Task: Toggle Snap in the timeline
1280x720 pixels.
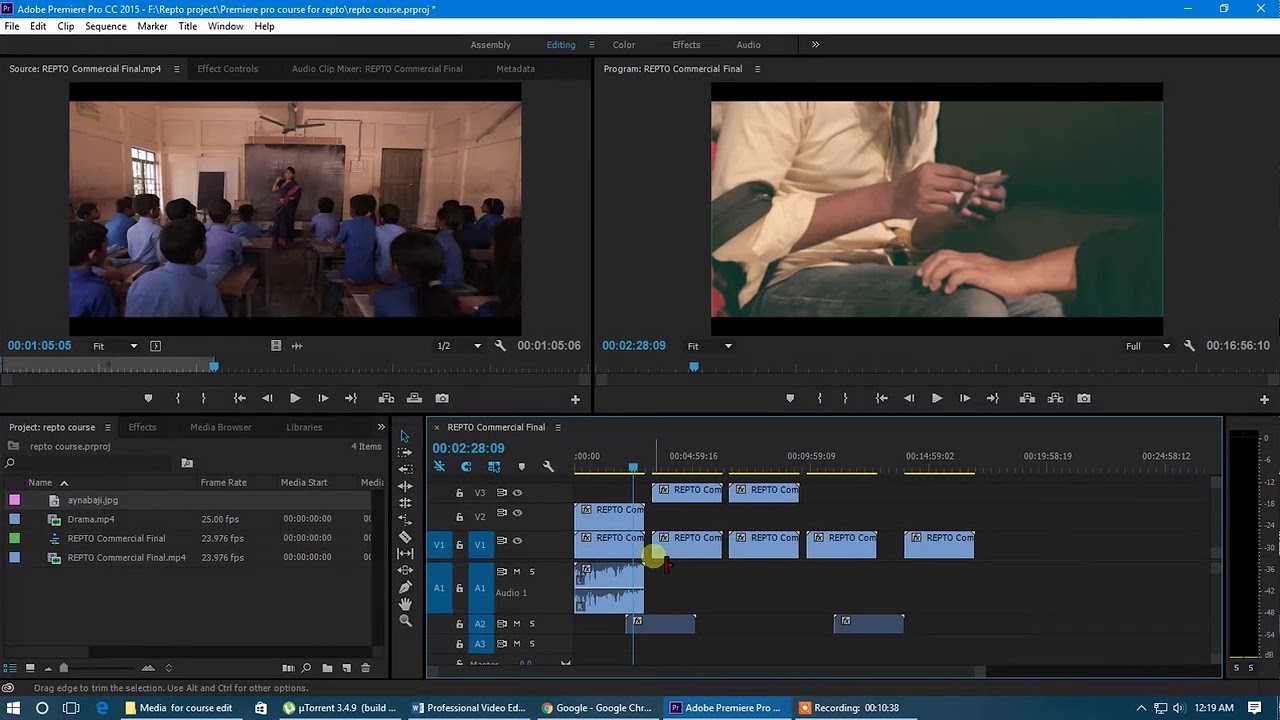Action: pos(466,467)
